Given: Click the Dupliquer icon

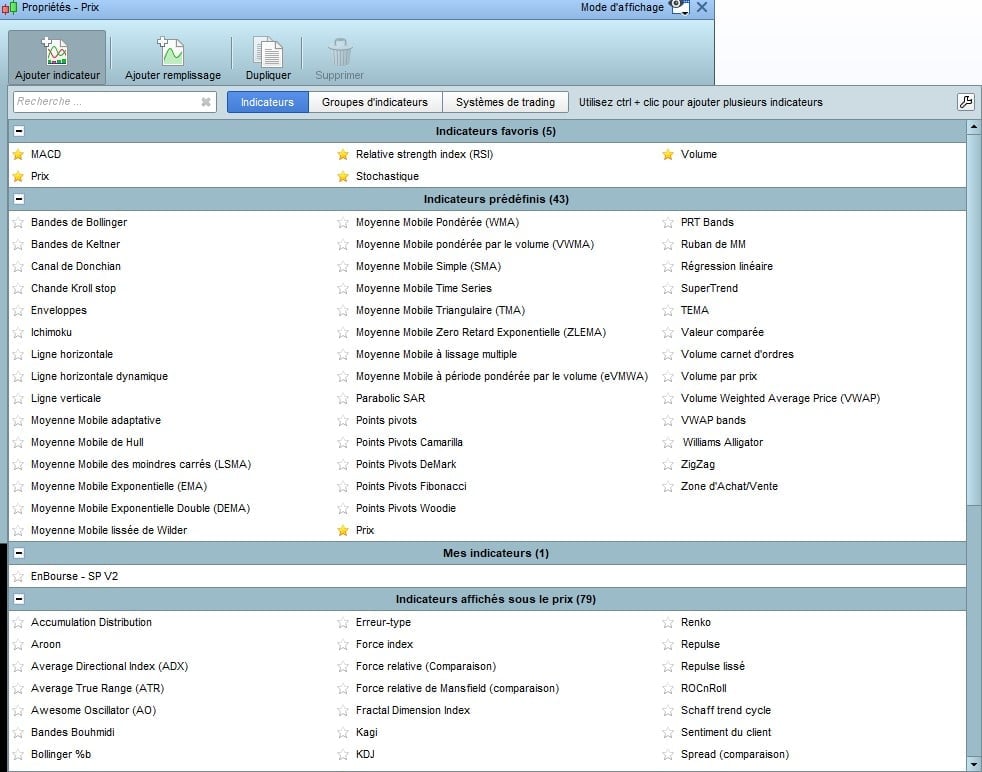Looking at the screenshot, I should (x=268, y=51).
